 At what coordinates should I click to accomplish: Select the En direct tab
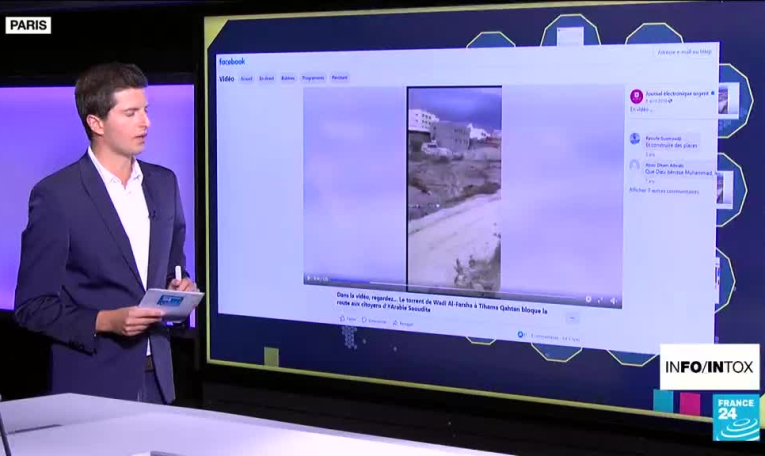point(266,78)
